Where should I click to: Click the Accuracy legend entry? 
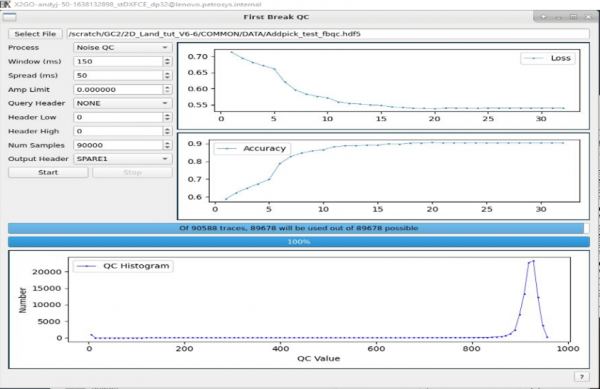pos(253,148)
